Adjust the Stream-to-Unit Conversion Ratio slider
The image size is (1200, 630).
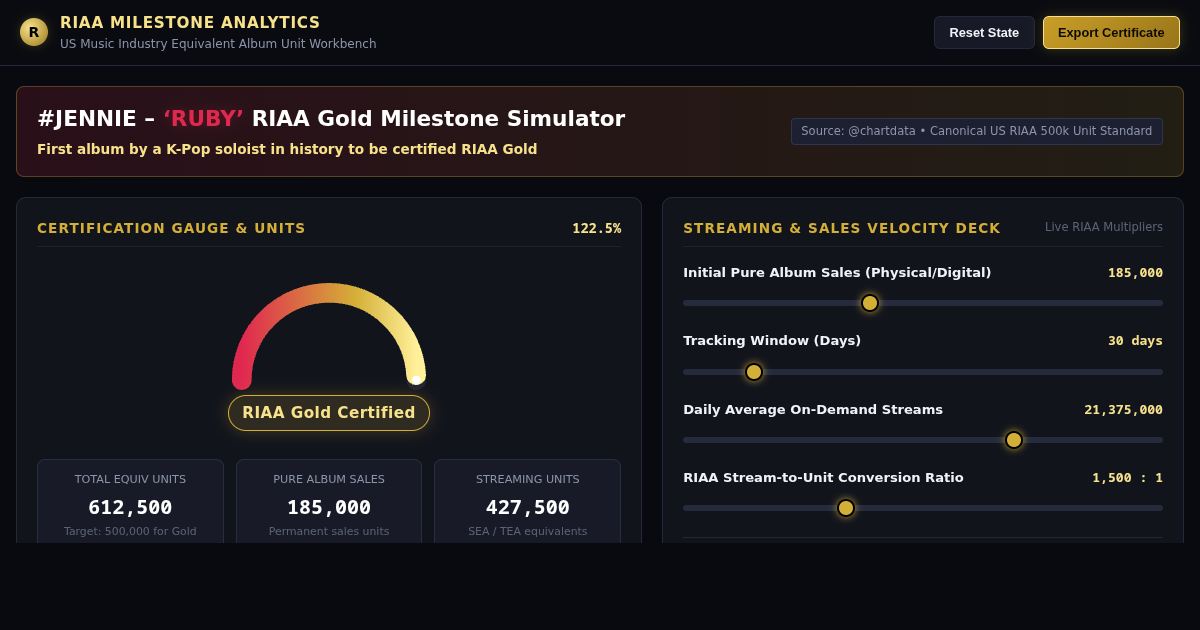[x=923, y=508]
